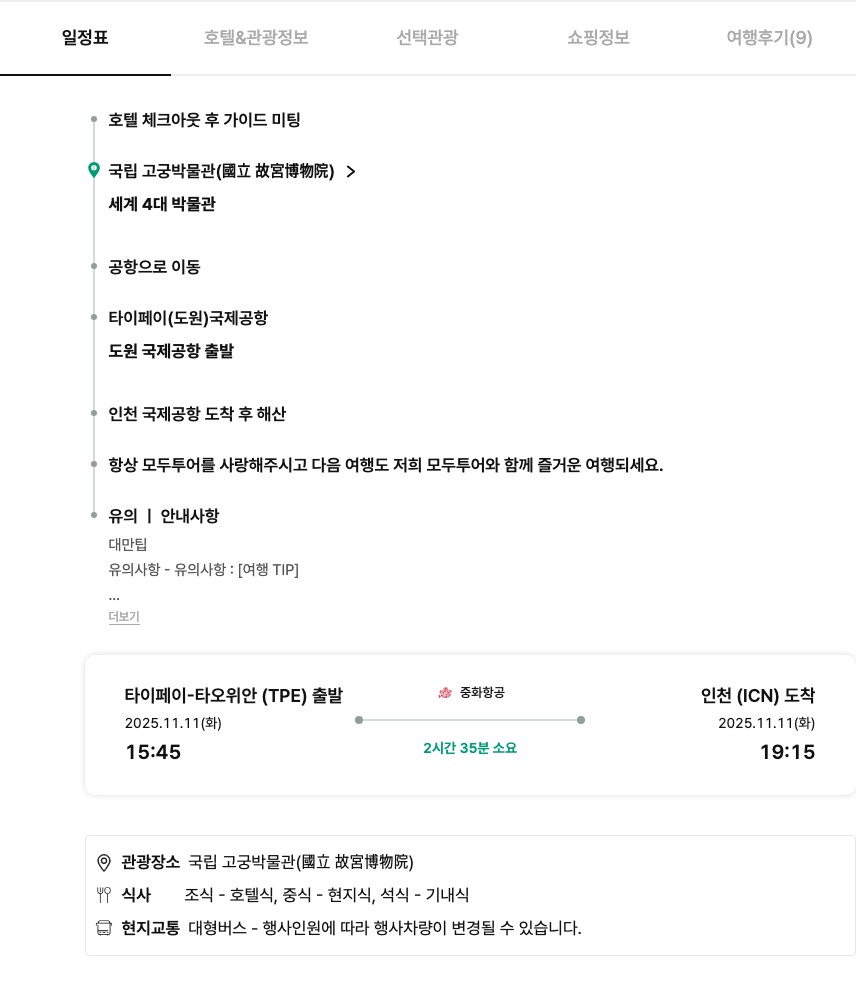This screenshot has height=993, width=856.
Task: Click the 식사 fork and knife icon
Action: [x=104, y=895]
